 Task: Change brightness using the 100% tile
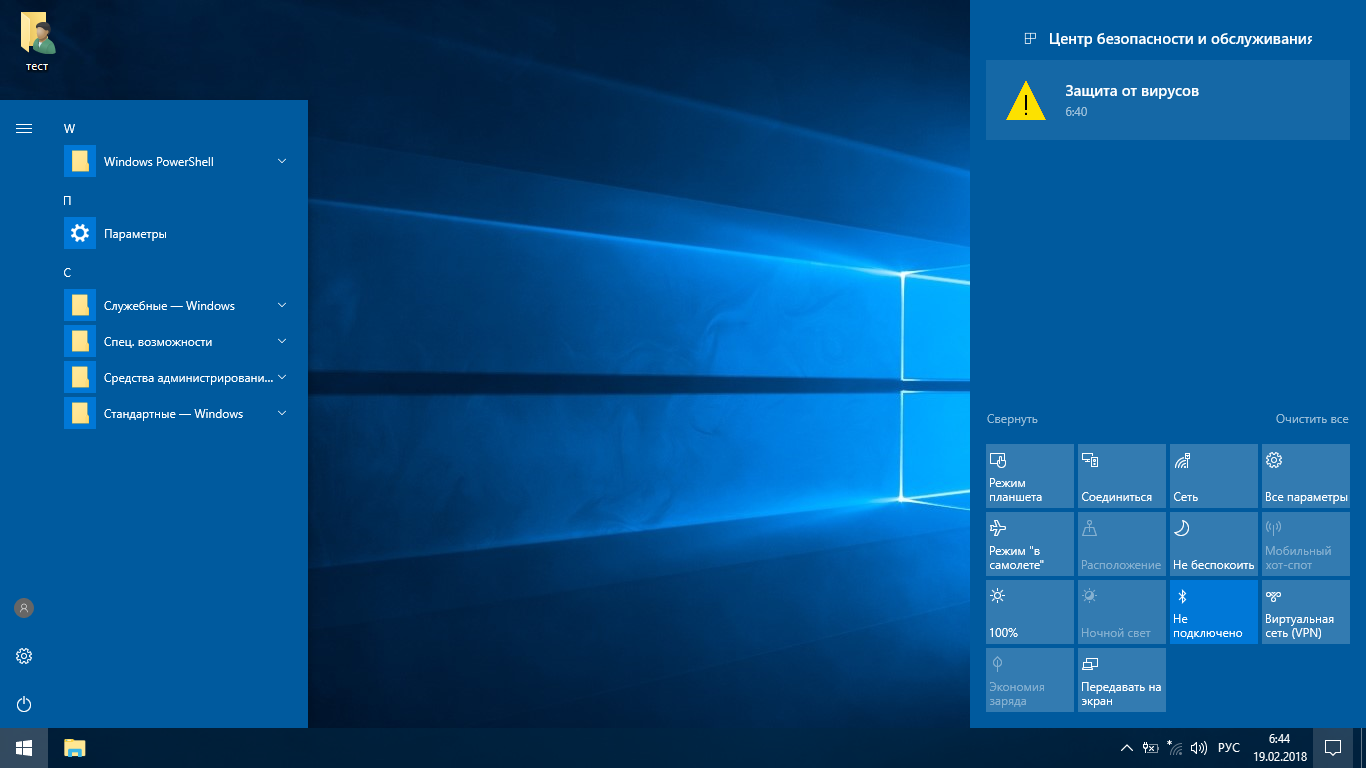pyautogui.click(x=1030, y=612)
